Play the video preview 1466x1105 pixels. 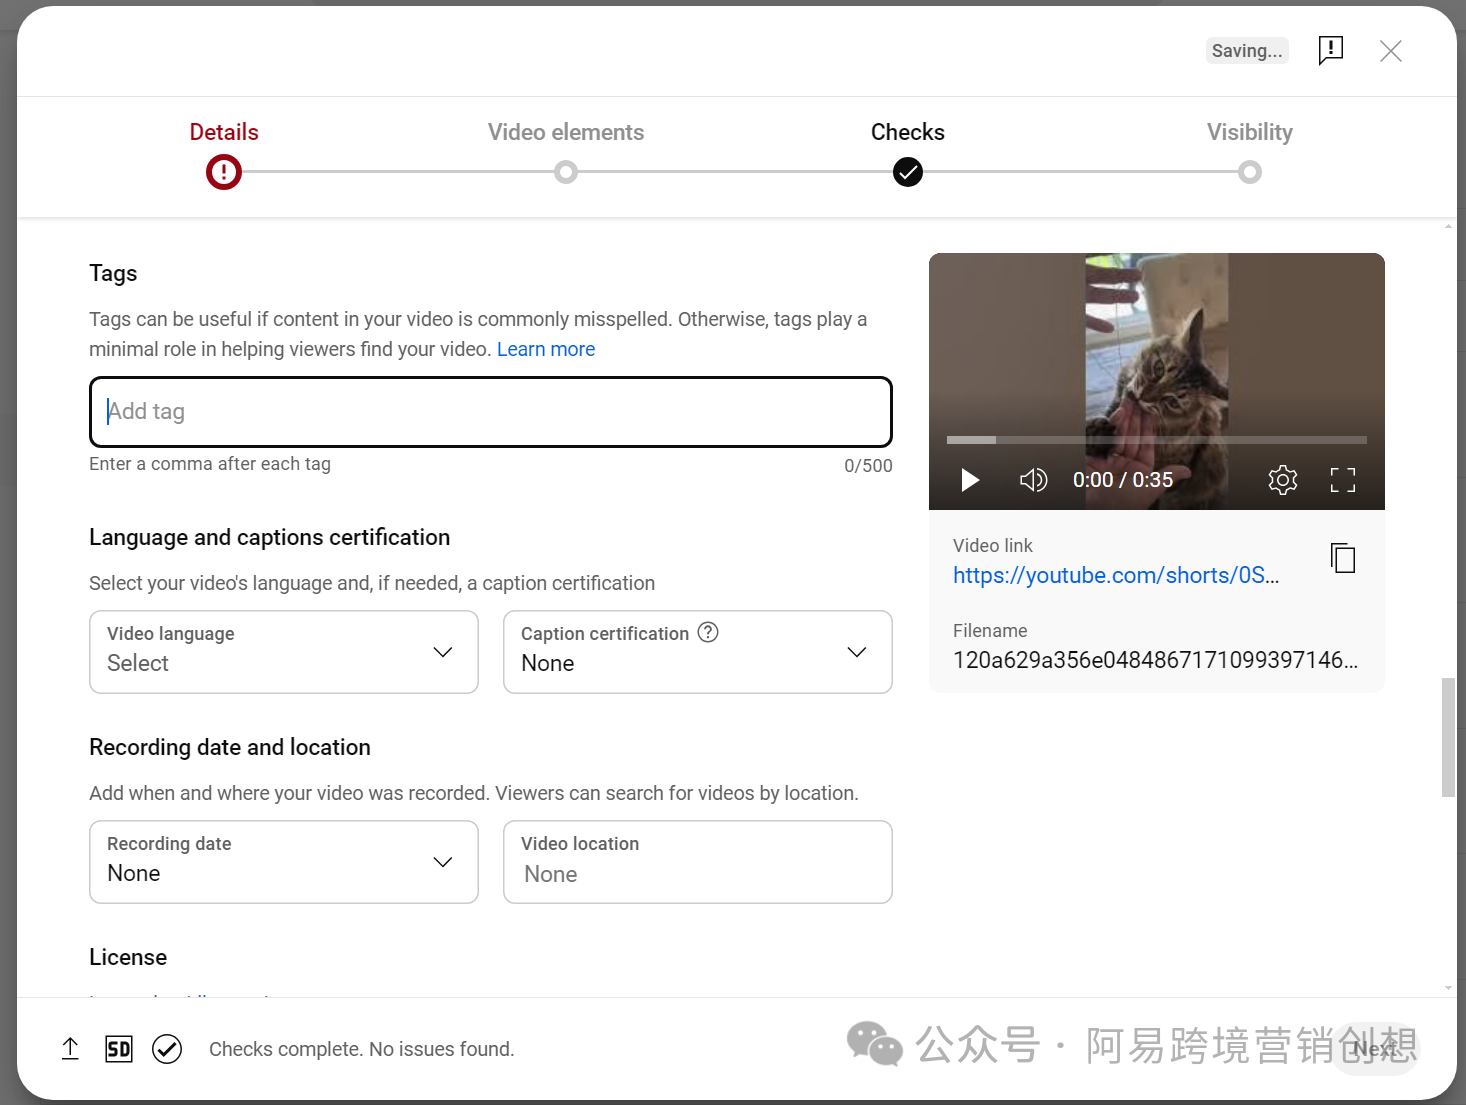(x=969, y=480)
